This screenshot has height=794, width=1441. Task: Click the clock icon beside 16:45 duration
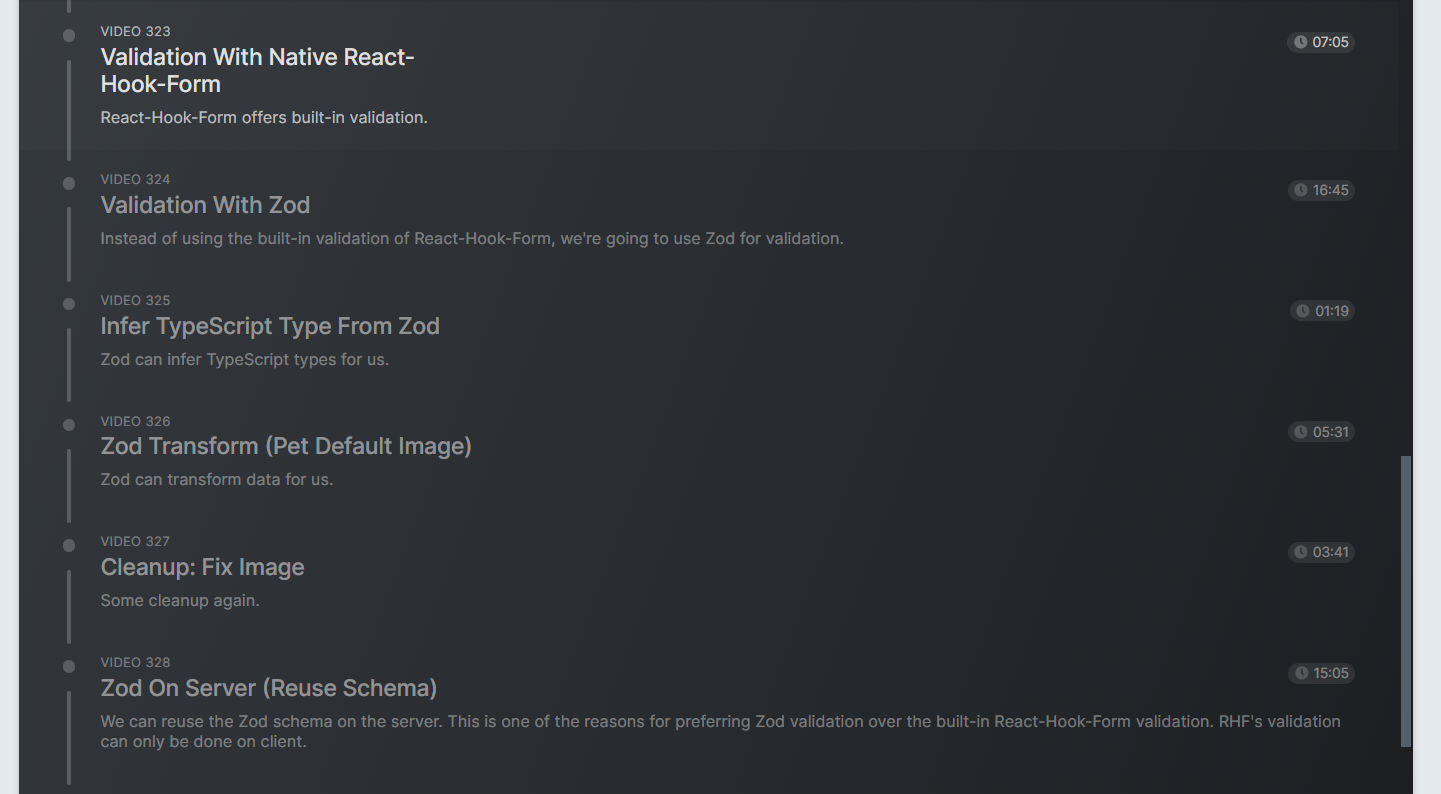1300,190
